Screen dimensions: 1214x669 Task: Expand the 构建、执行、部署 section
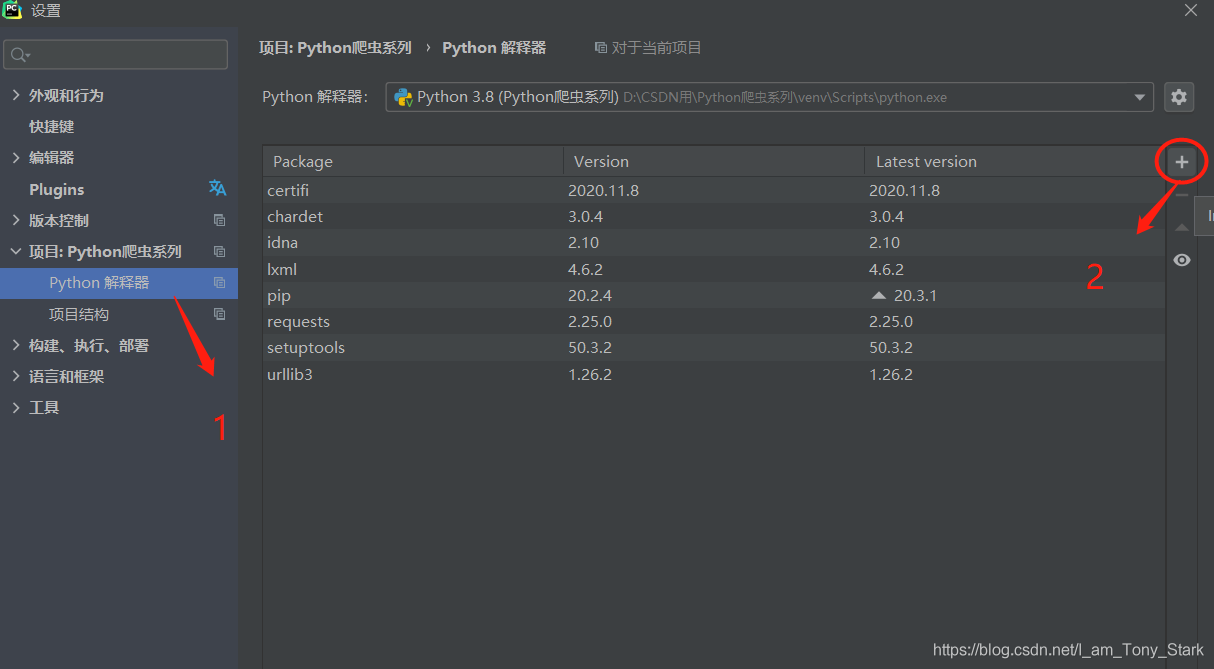(15, 345)
